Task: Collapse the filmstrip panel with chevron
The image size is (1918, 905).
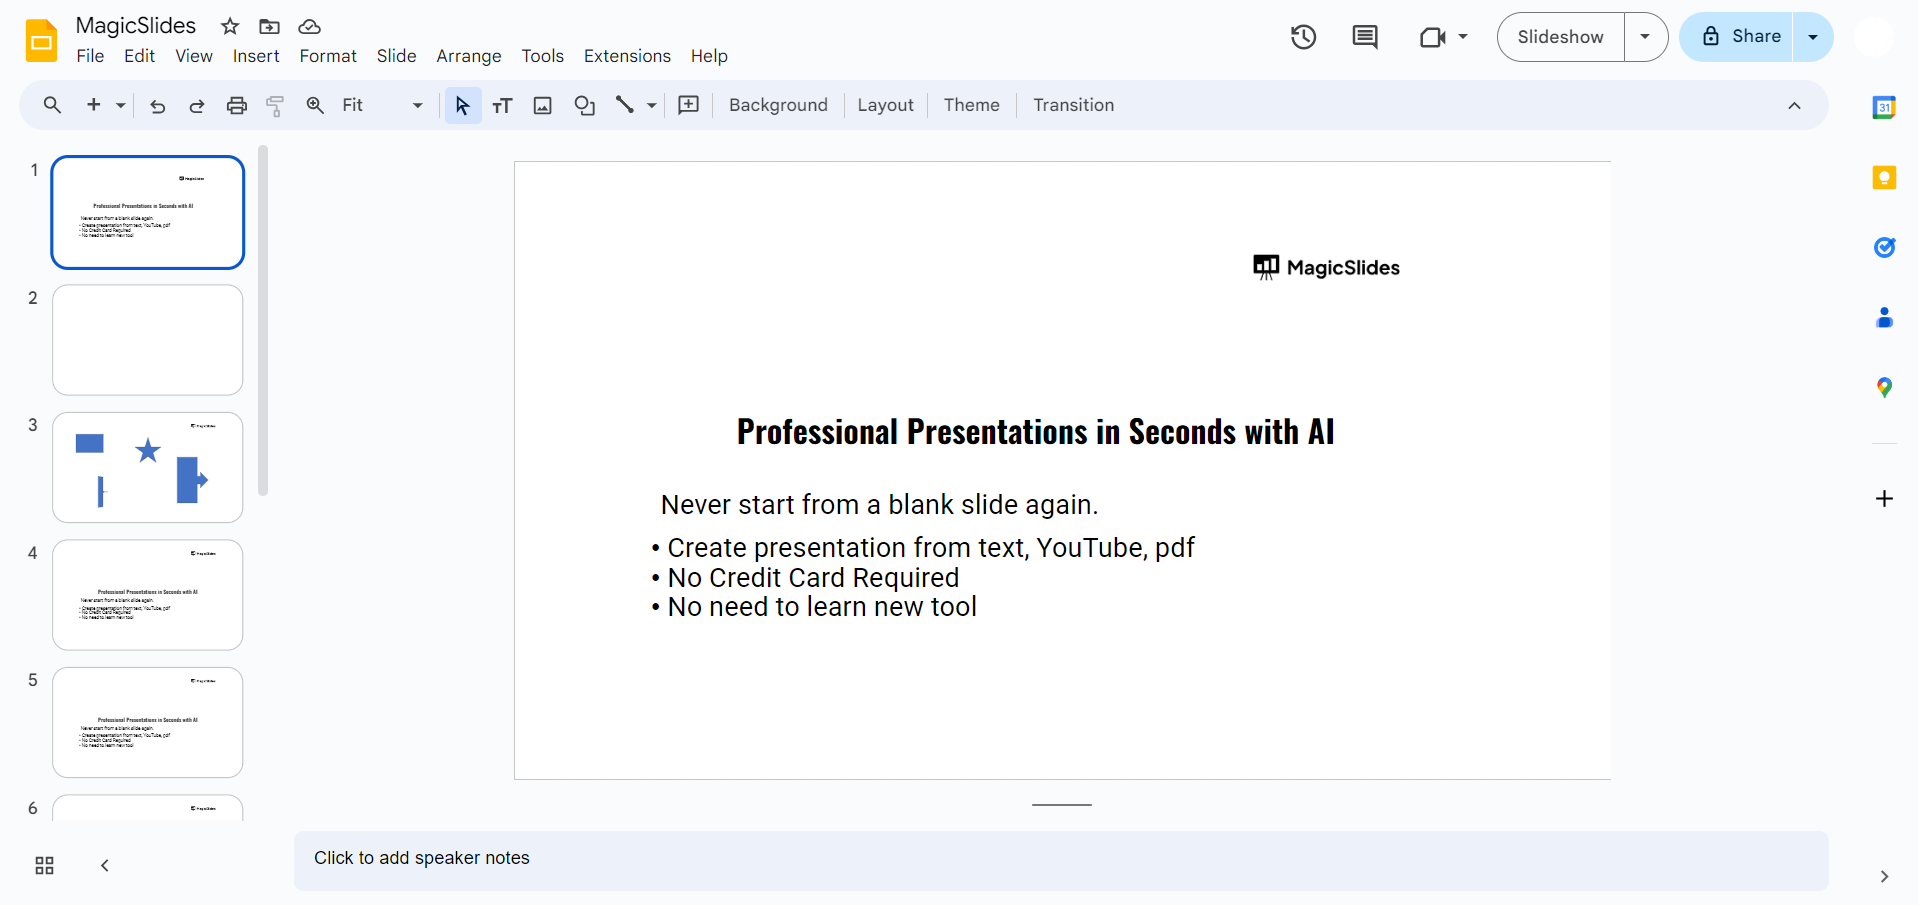Action: click(x=105, y=866)
